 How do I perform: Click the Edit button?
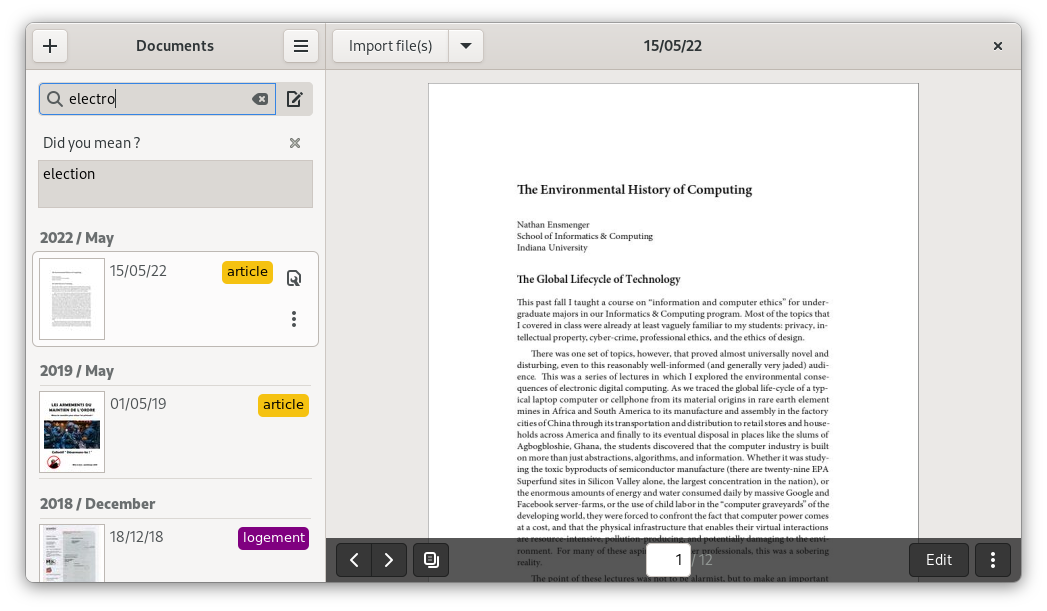938,560
